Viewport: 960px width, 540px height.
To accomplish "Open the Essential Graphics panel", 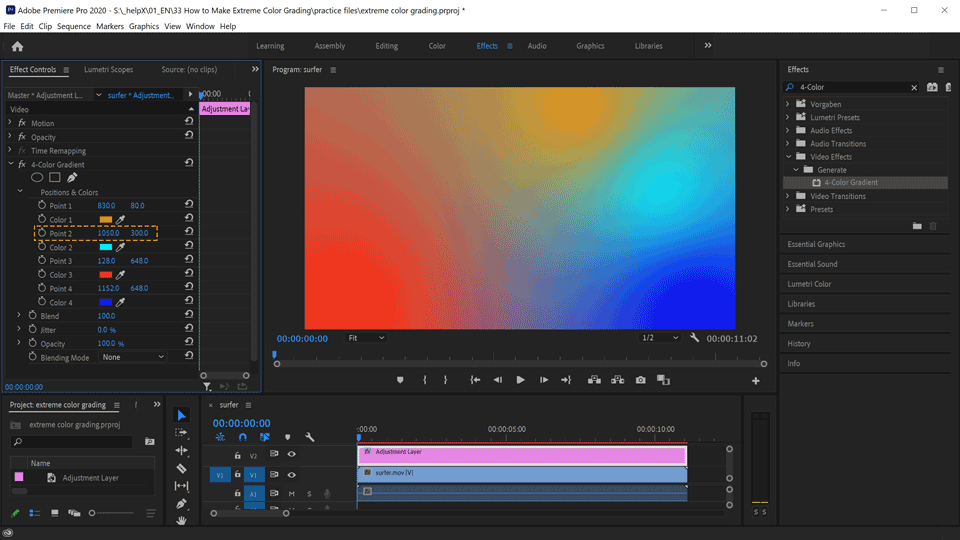I will 816,244.
